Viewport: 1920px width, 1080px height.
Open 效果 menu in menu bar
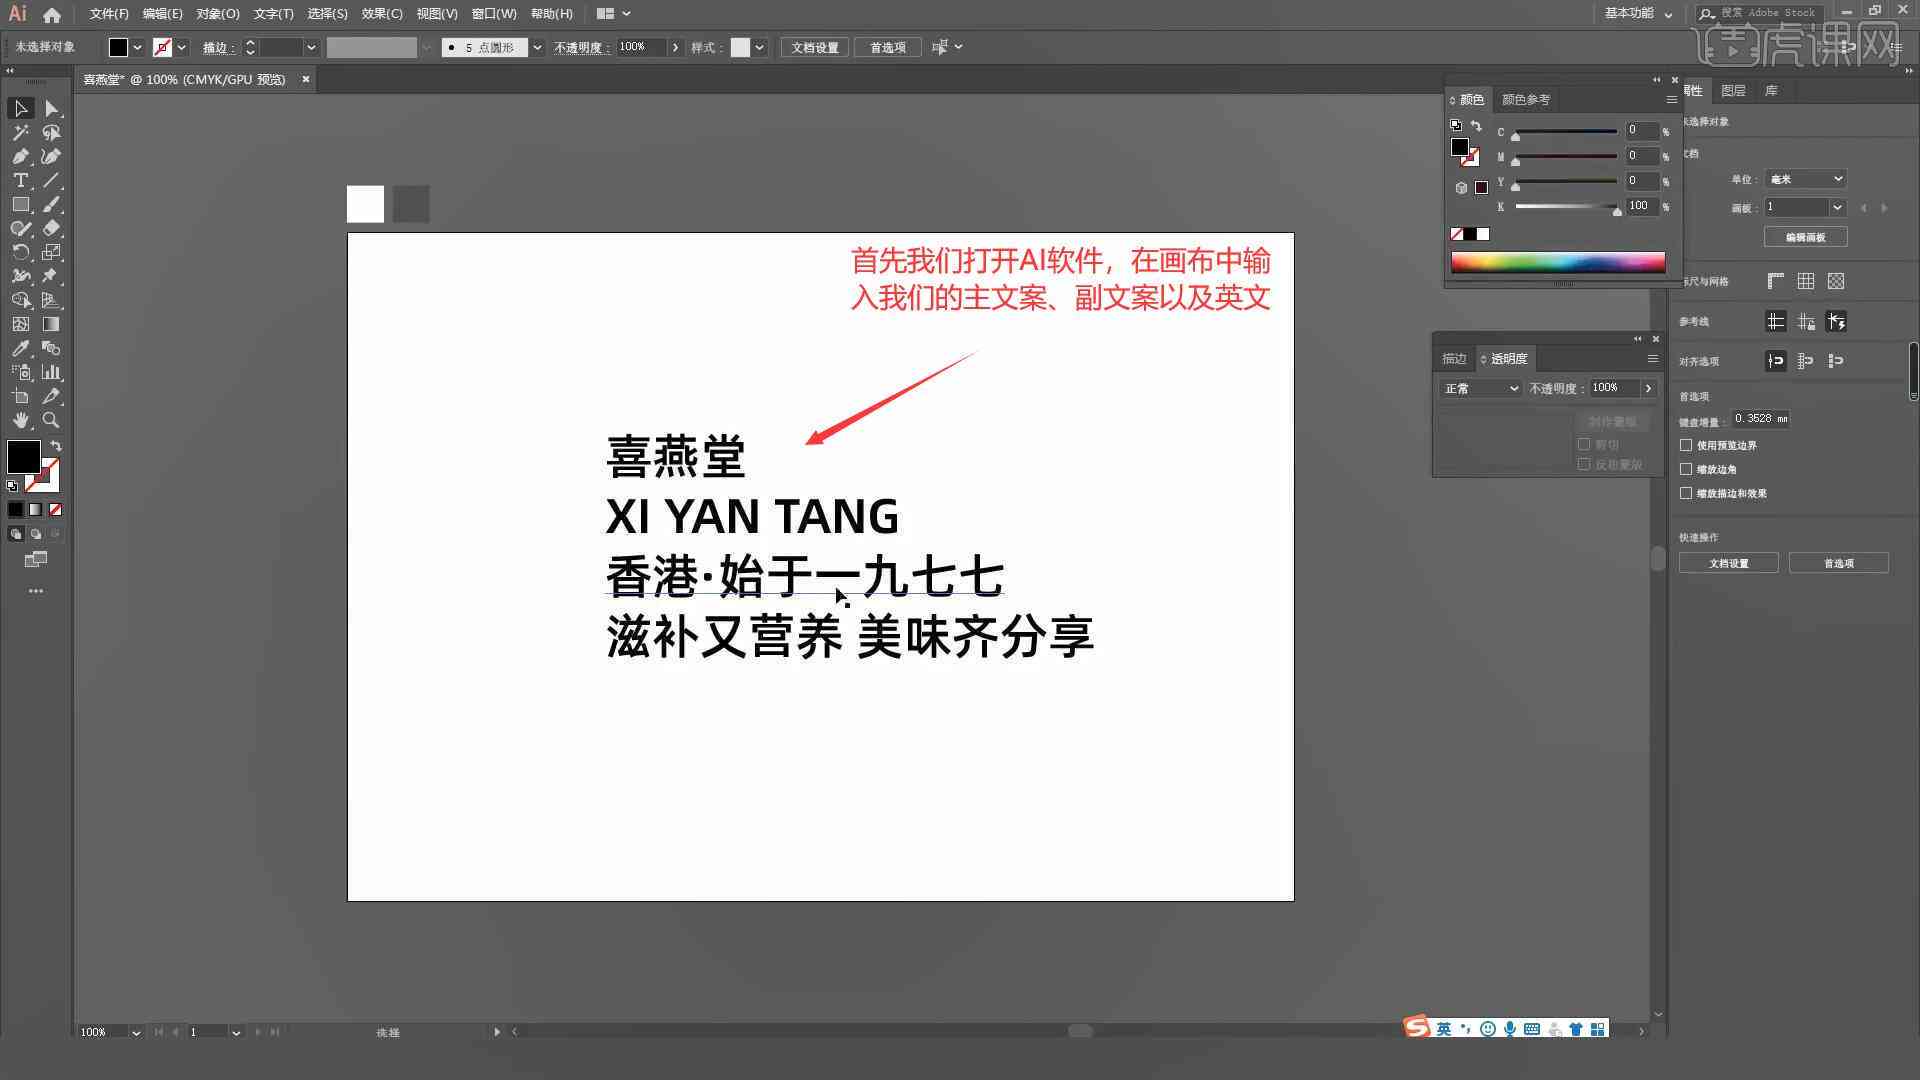pos(378,13)
